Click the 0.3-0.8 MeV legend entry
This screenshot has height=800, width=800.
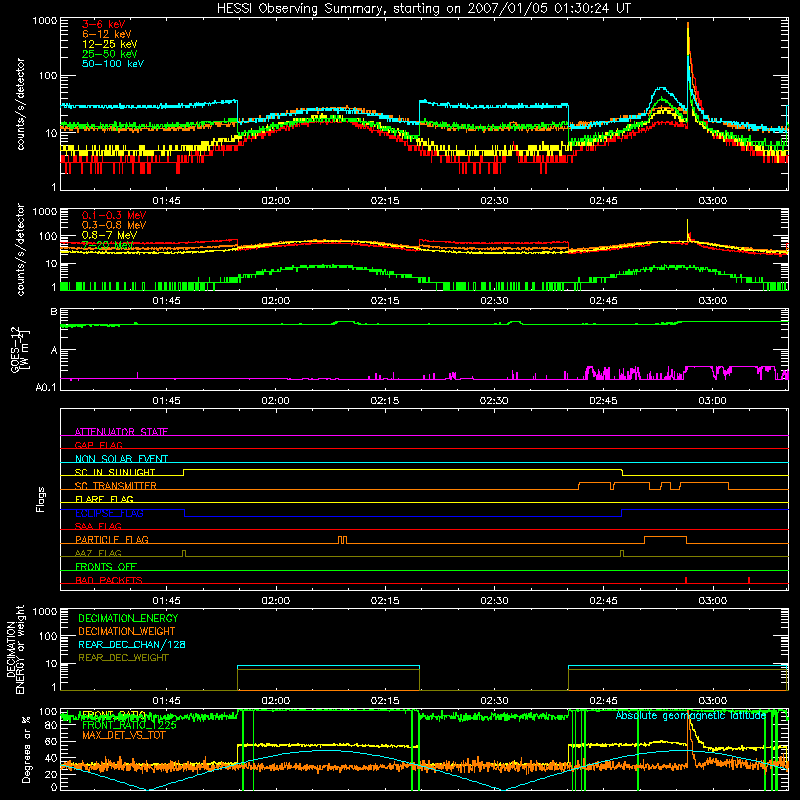[x=114, y=225]
